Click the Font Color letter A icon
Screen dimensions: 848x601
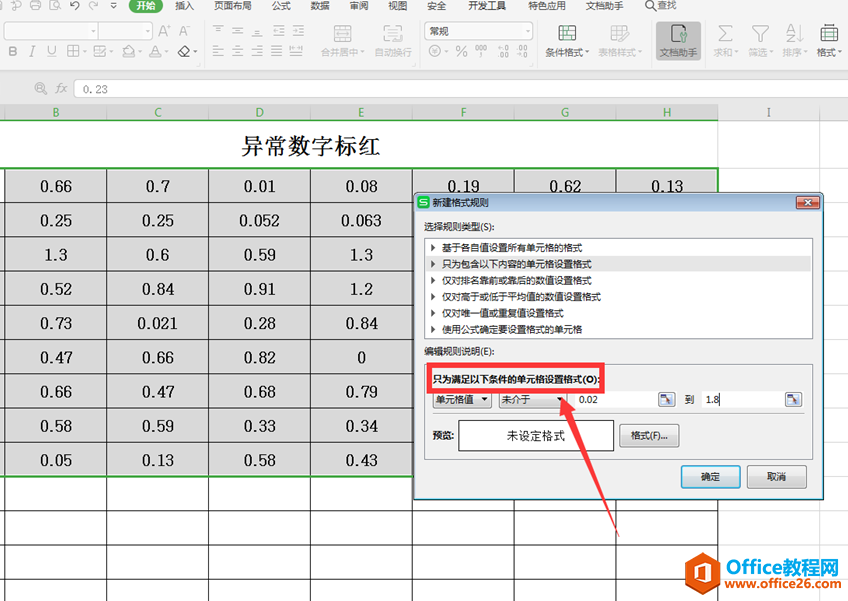pyautogui.click(x=155, y=51)
